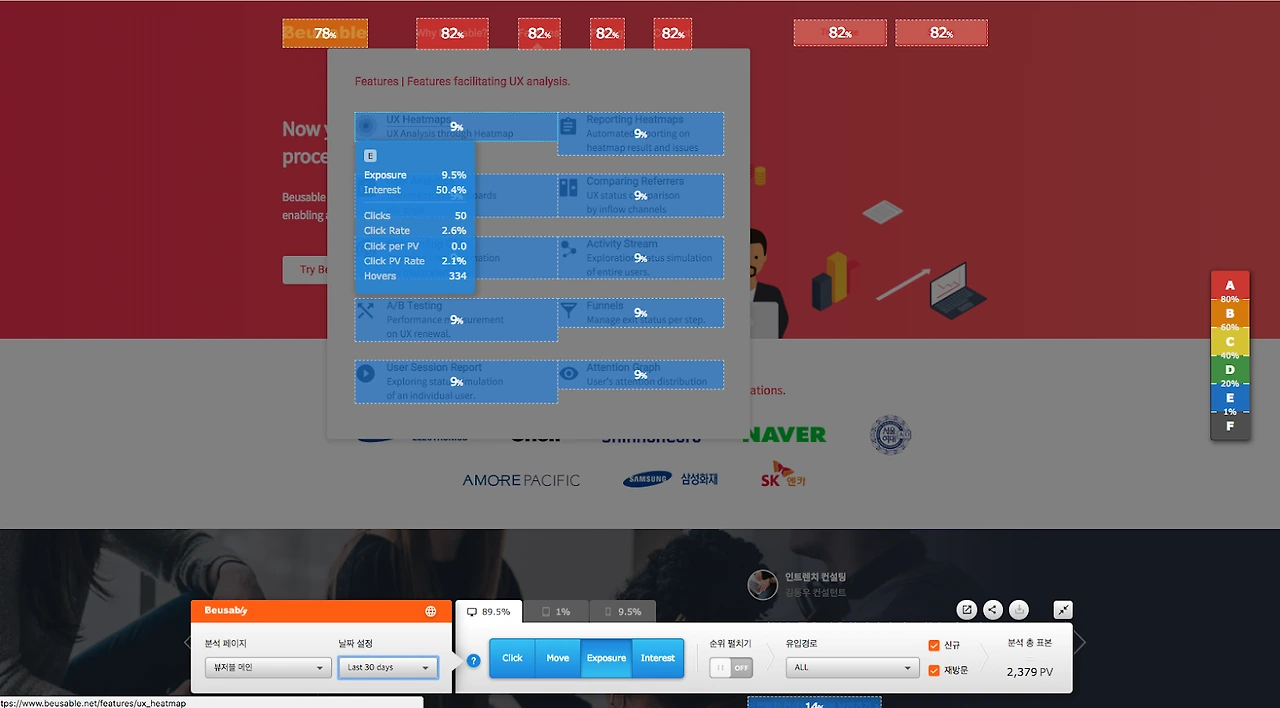Viewport: 1280px width, 708px height.
Task: Click the A/B Testing feature link
Action: click(456, 319)
